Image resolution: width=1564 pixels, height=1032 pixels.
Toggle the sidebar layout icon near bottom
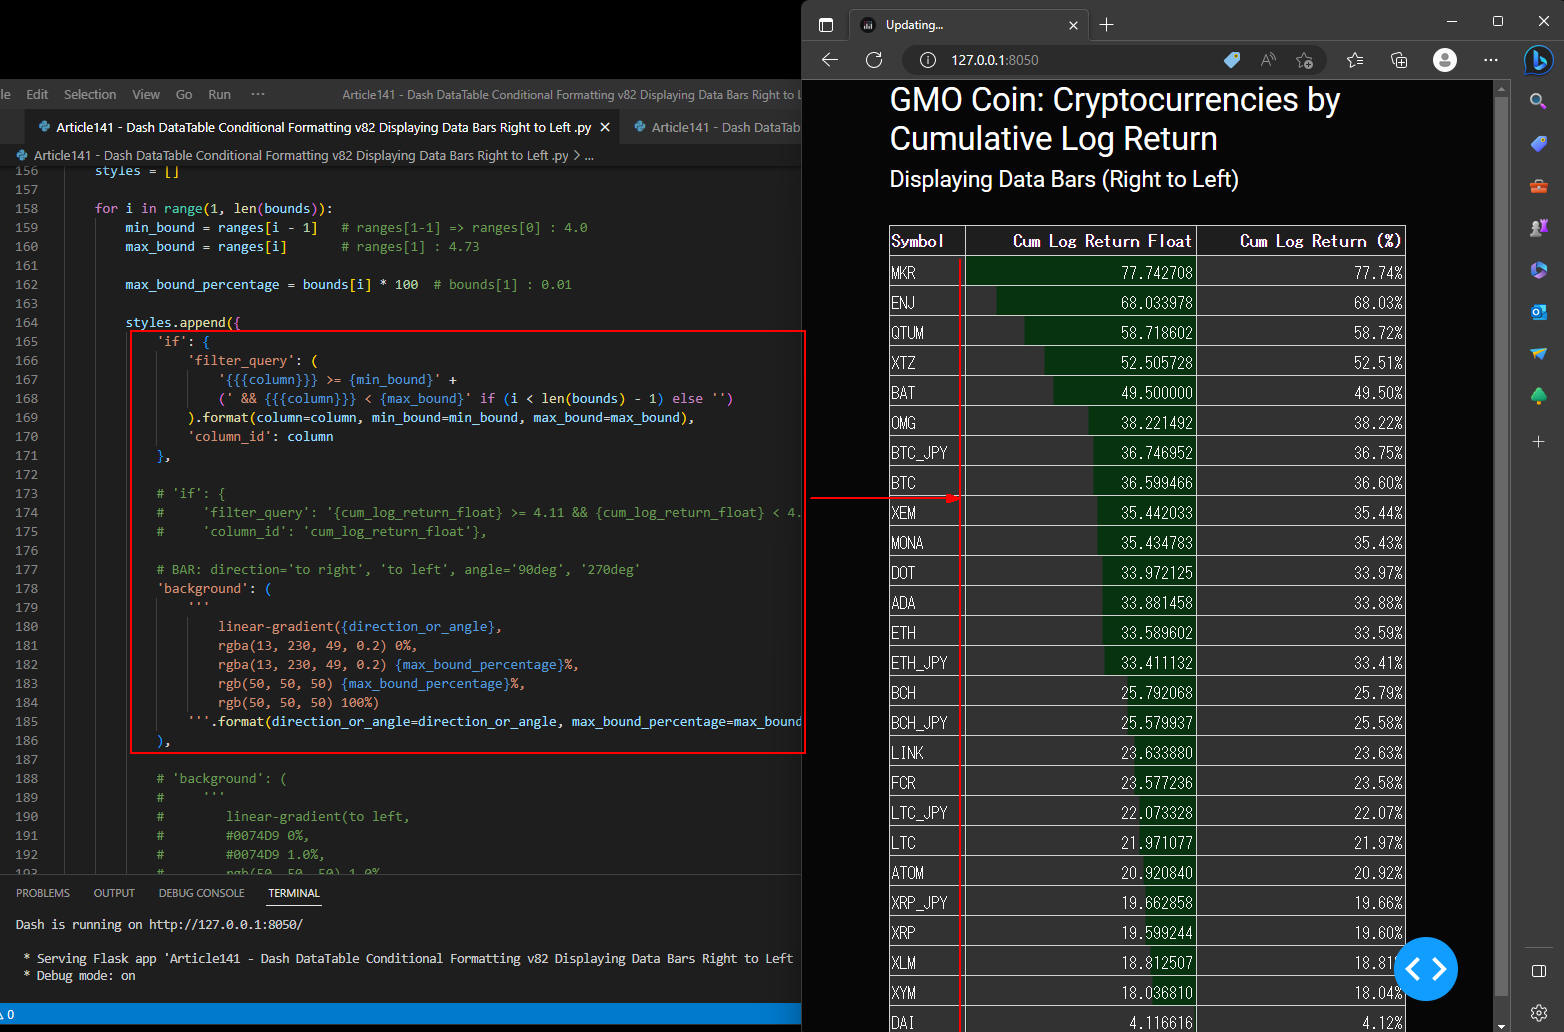point(1538,971)
